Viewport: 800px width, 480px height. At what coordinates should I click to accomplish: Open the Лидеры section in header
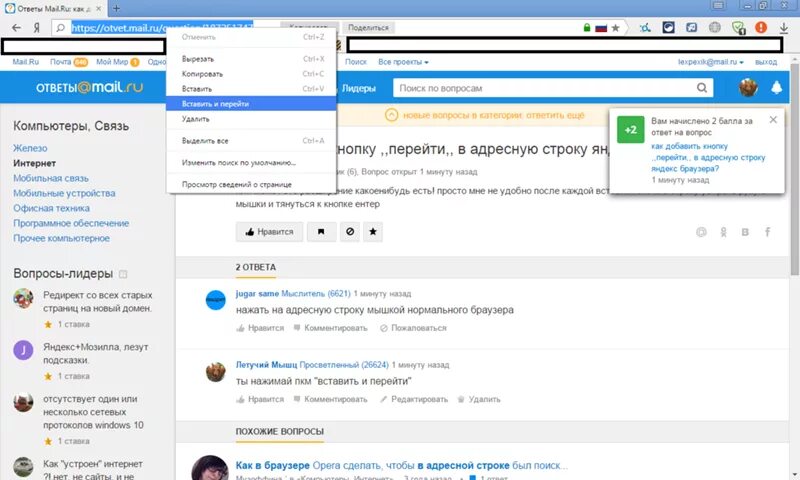pyautogui.click(x=359, y=88)
